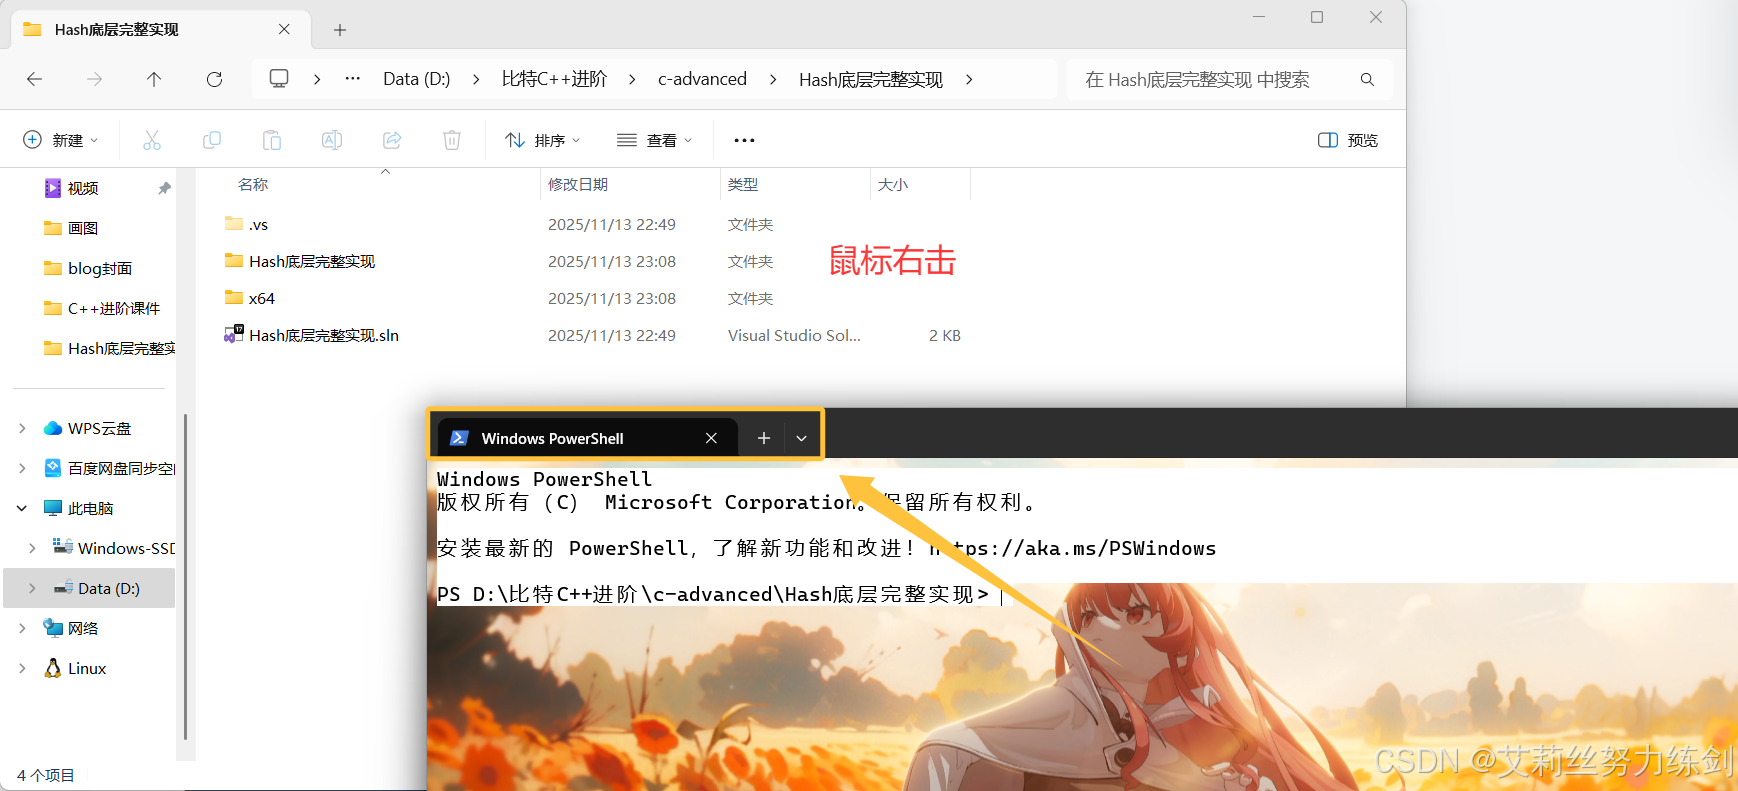Image resolution: width=1738 pixels, height=791 pixels.
Task: Sort by the 大小 column header
Action: [893, 184]
